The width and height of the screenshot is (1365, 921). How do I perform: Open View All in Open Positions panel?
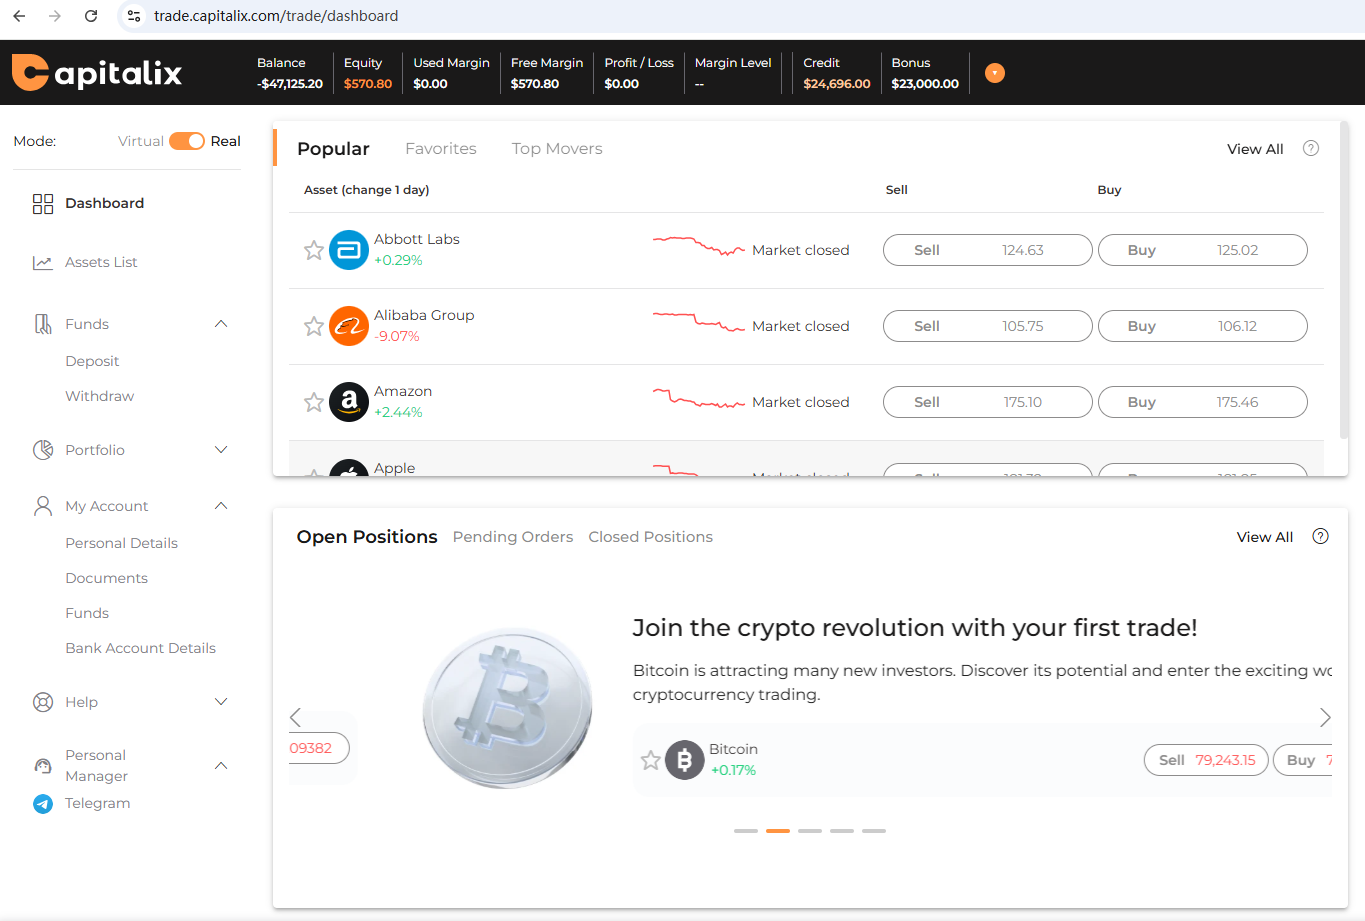pyautogui.click(x=1265, y=537)
